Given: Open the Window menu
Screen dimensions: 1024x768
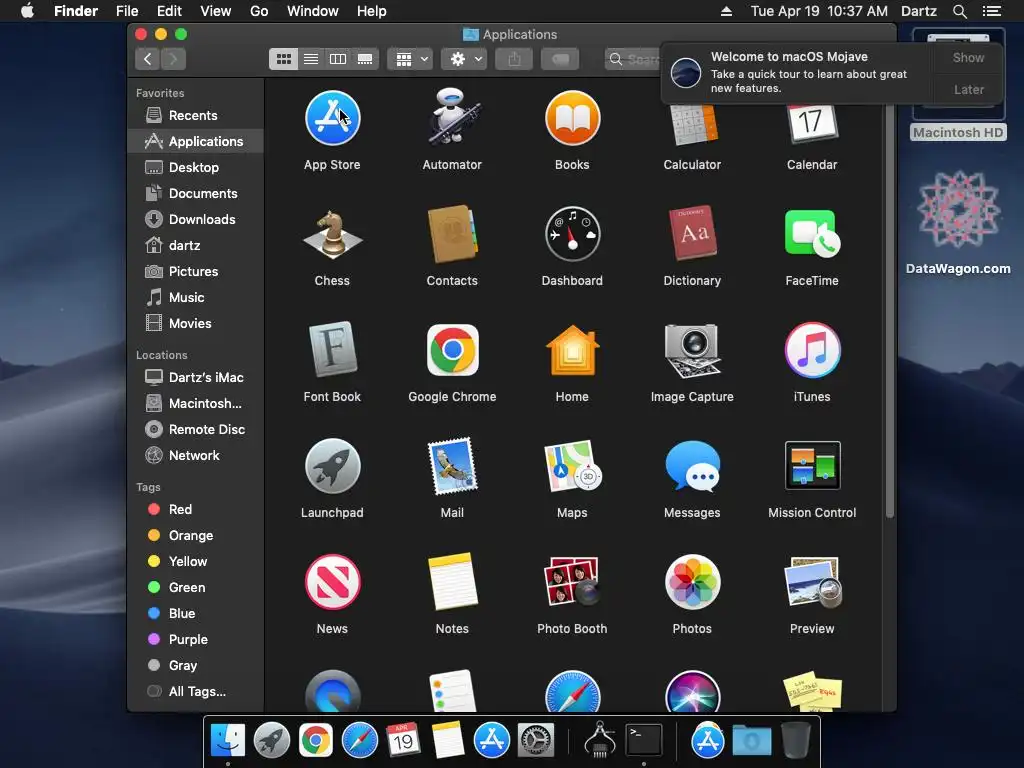Looking at the screenshot, I should (x=313, y=11).
